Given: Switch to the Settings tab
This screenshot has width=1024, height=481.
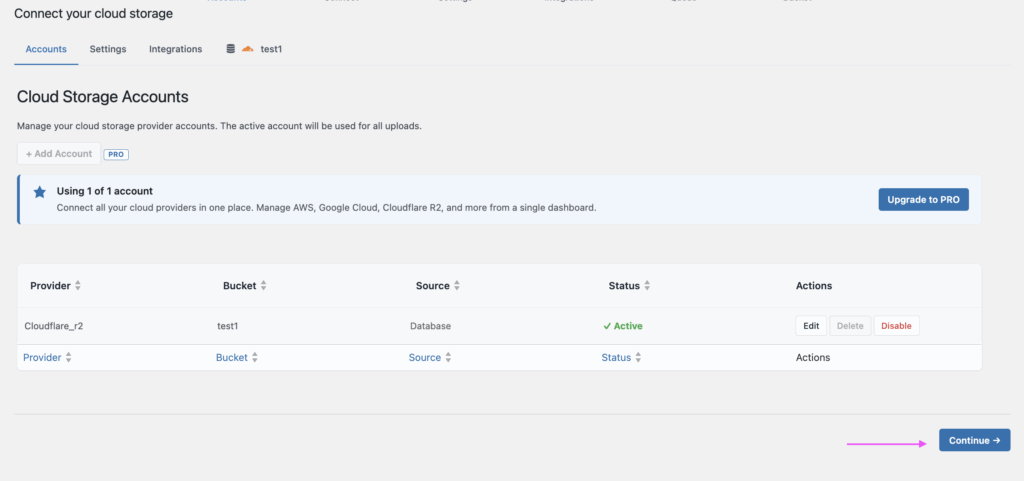Looking at the screenshot, I should point(108,49).
